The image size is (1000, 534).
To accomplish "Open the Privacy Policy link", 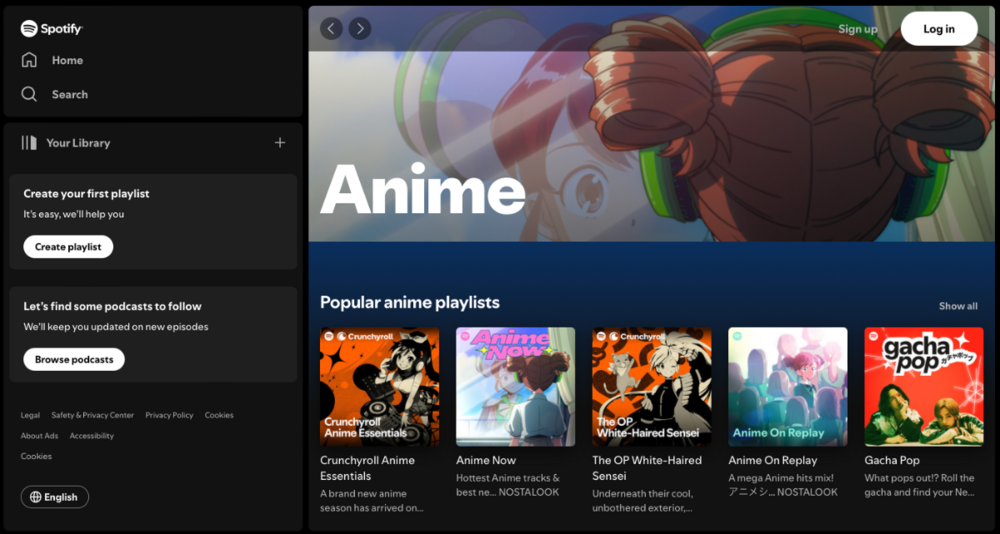I will coord(169,415).
